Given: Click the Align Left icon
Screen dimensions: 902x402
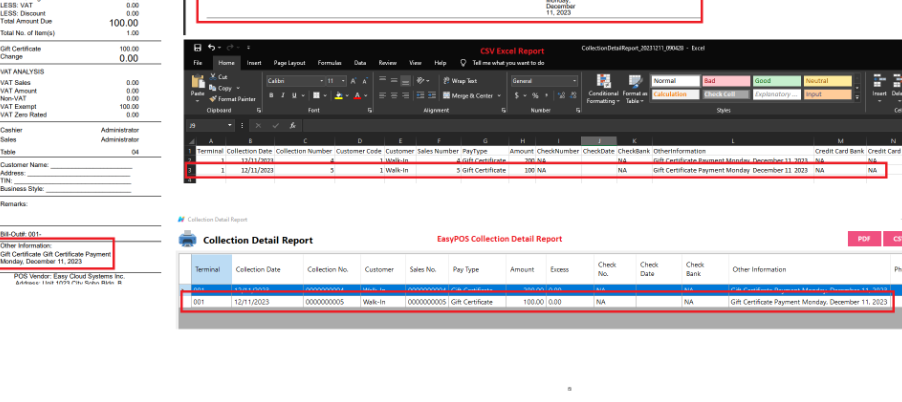Looking at the screenshot, I should [383, 95].
